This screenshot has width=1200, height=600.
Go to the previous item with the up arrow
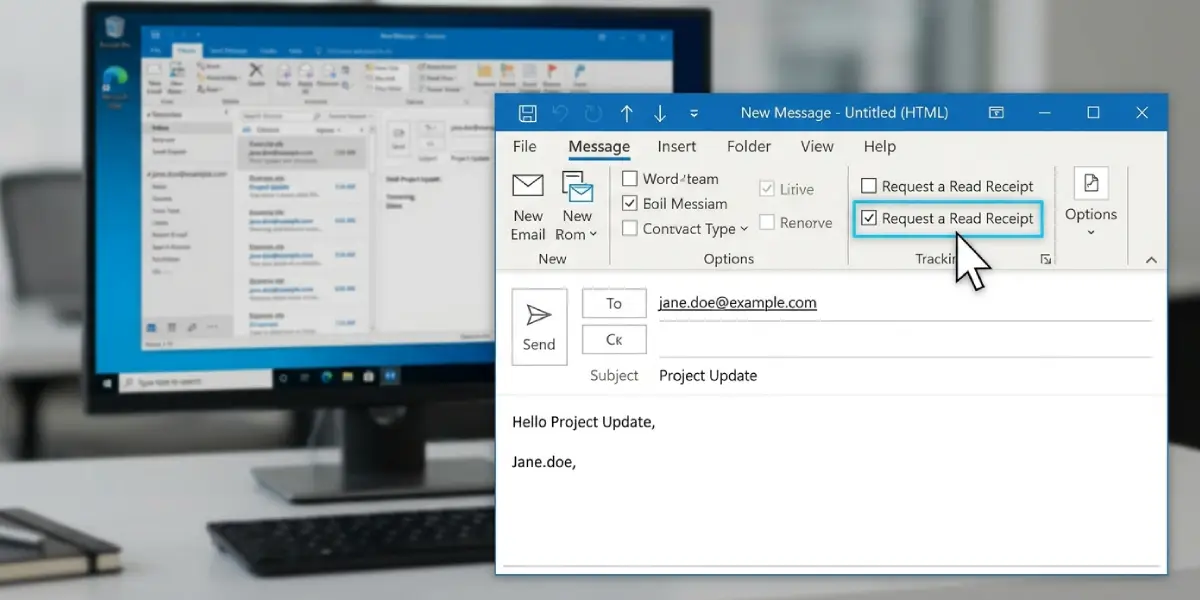pyautogui.click(x=627, y=113)
